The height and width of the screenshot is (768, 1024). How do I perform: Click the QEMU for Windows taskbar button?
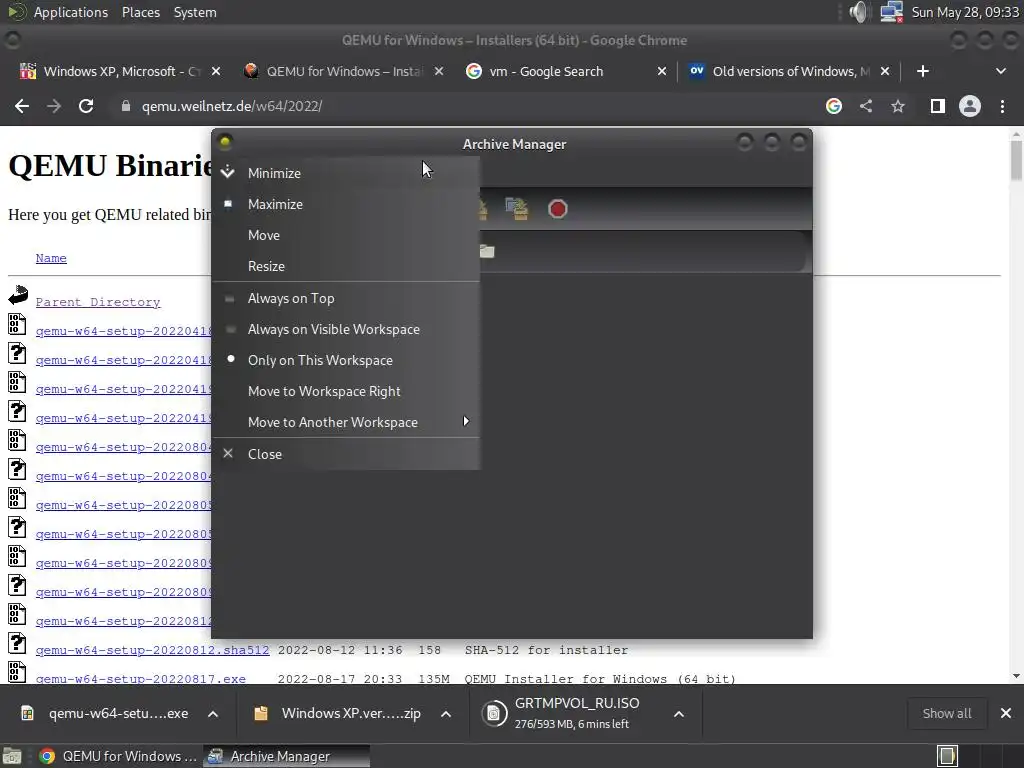click(x=118, y=756)
